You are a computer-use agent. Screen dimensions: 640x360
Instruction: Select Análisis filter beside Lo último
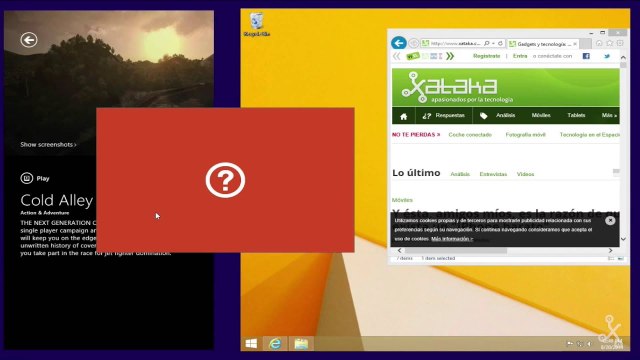coord(460,174)
